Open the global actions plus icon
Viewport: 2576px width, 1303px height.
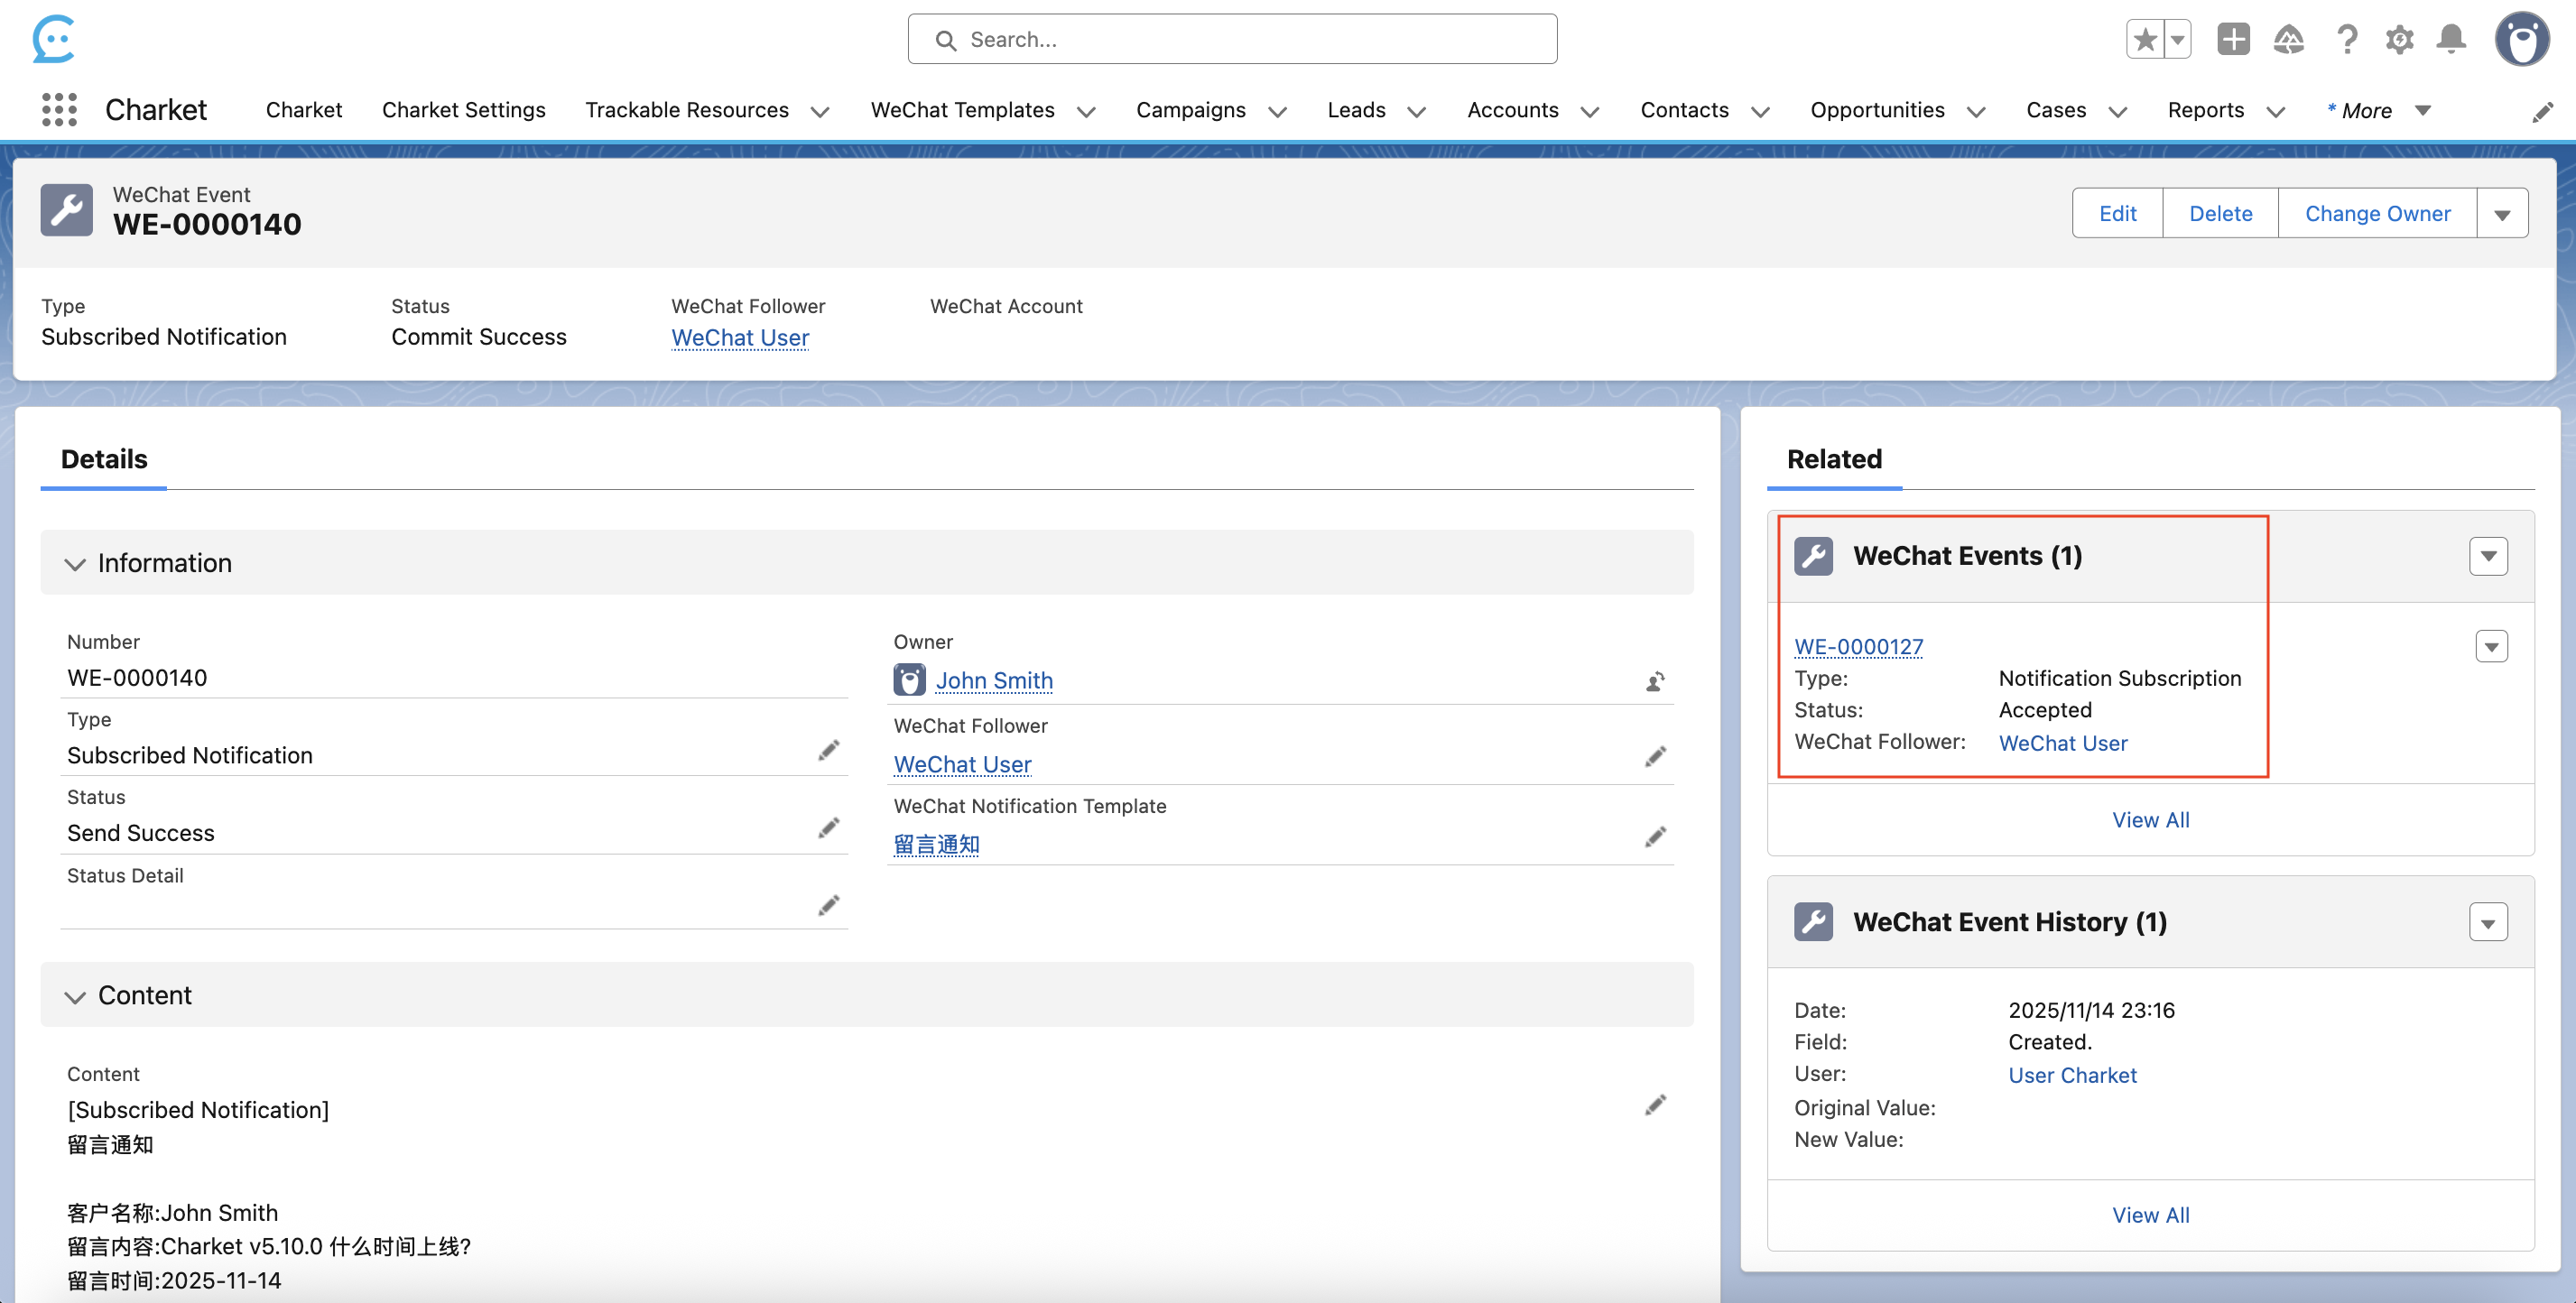(x=2232, y=40)
